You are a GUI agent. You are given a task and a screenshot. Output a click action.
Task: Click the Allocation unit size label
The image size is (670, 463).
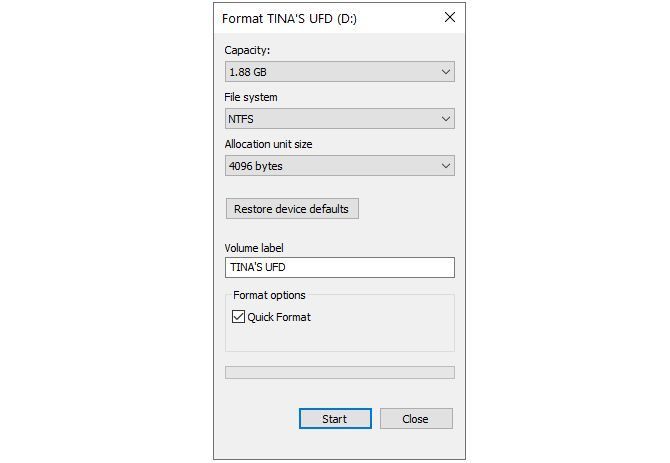click(x=268, y=144)
